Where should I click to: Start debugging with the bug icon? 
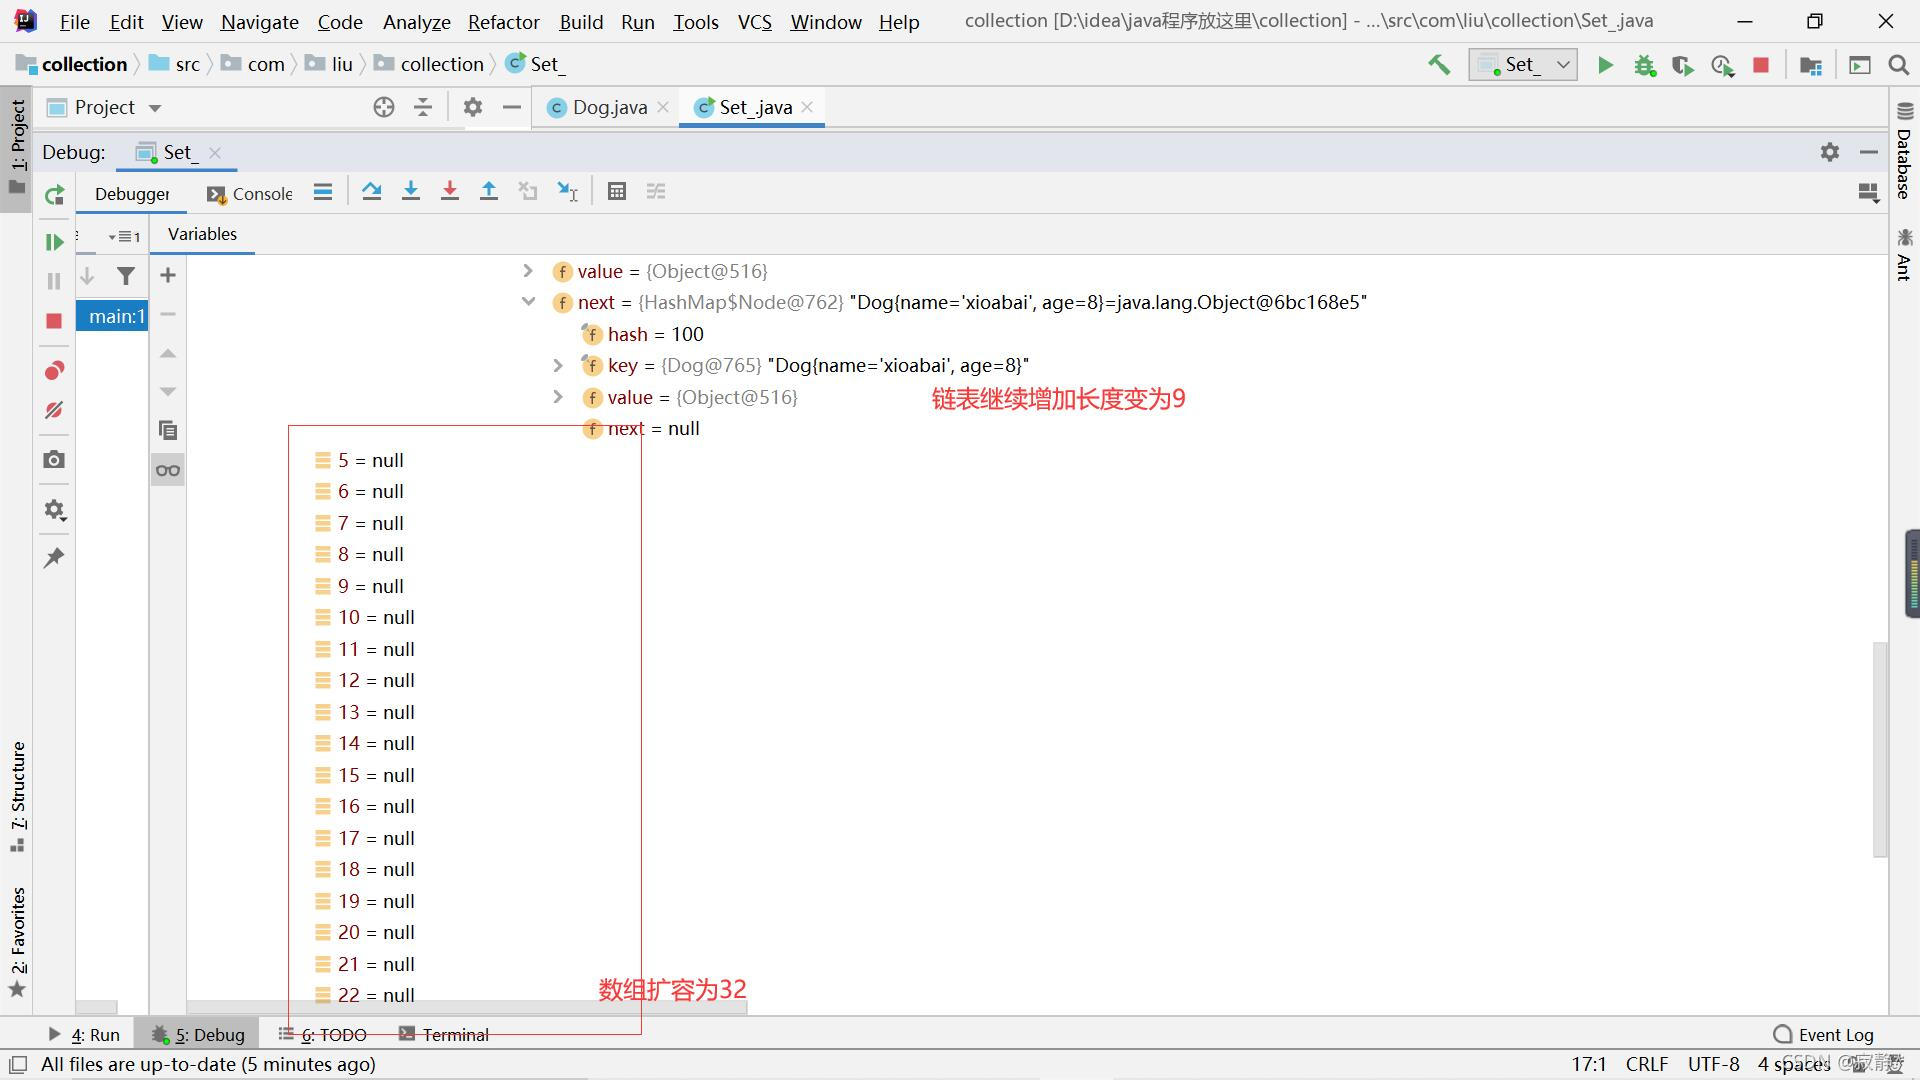click(x=1644, y=65)
